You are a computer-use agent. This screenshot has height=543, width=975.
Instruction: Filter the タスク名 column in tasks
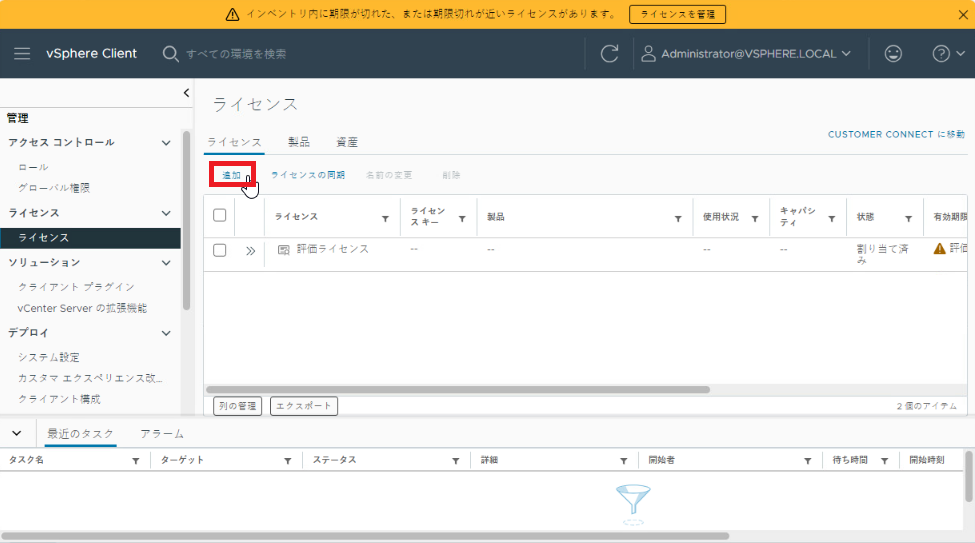click(136, 461)
